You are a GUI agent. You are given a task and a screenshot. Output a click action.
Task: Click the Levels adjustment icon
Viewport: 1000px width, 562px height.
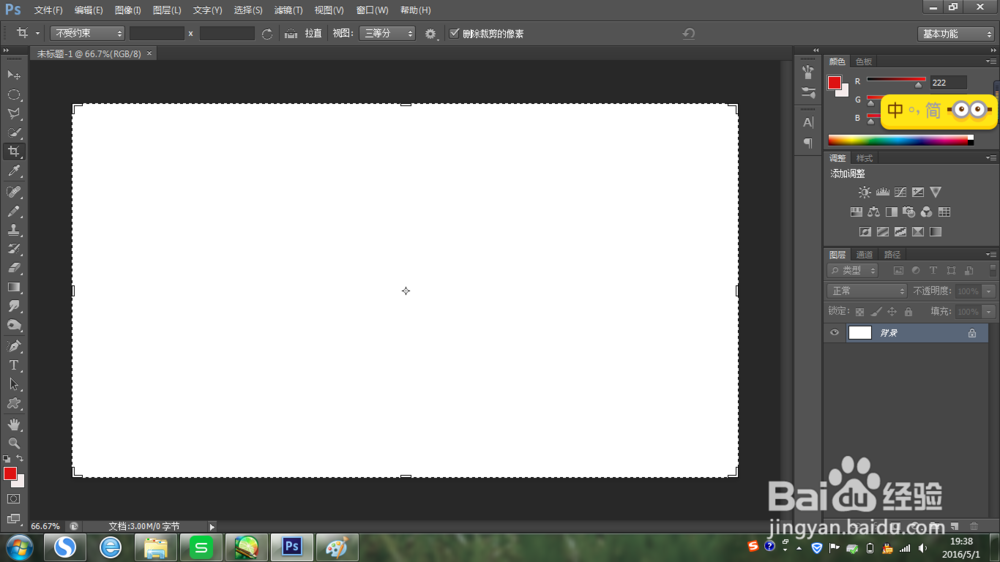click(x=882, y=192)
